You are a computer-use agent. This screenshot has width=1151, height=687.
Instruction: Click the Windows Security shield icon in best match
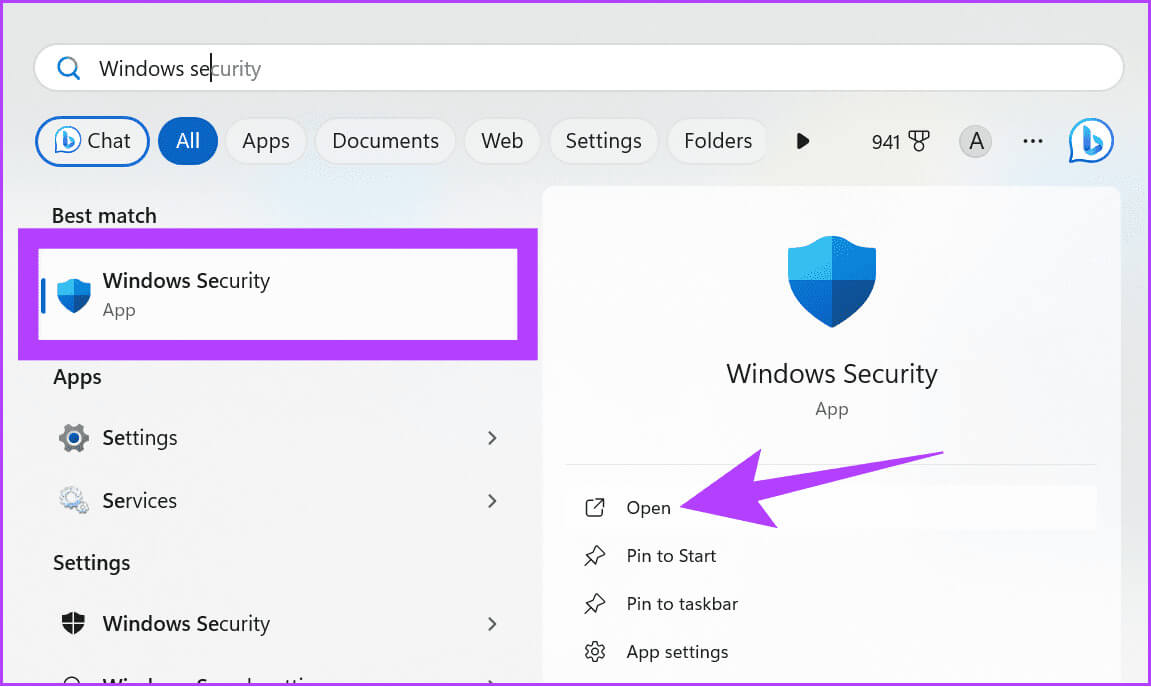74,295
